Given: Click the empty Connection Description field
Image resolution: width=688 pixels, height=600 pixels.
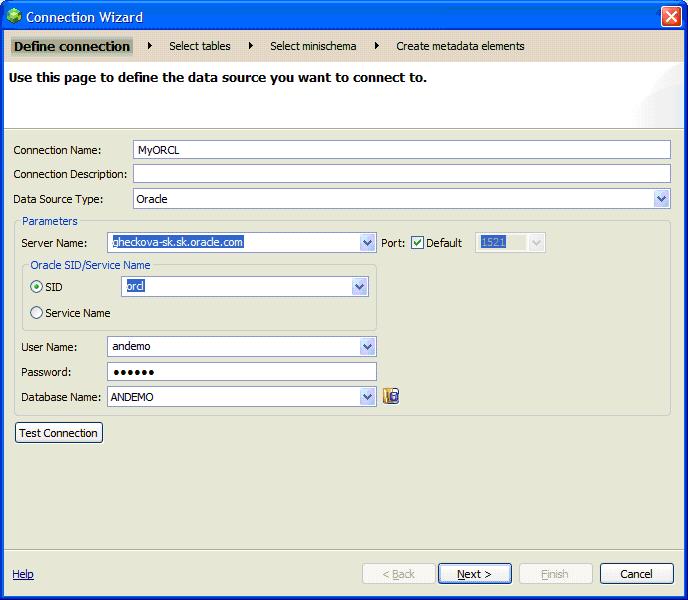Looking at the screenshot, I should coord(401,174).
